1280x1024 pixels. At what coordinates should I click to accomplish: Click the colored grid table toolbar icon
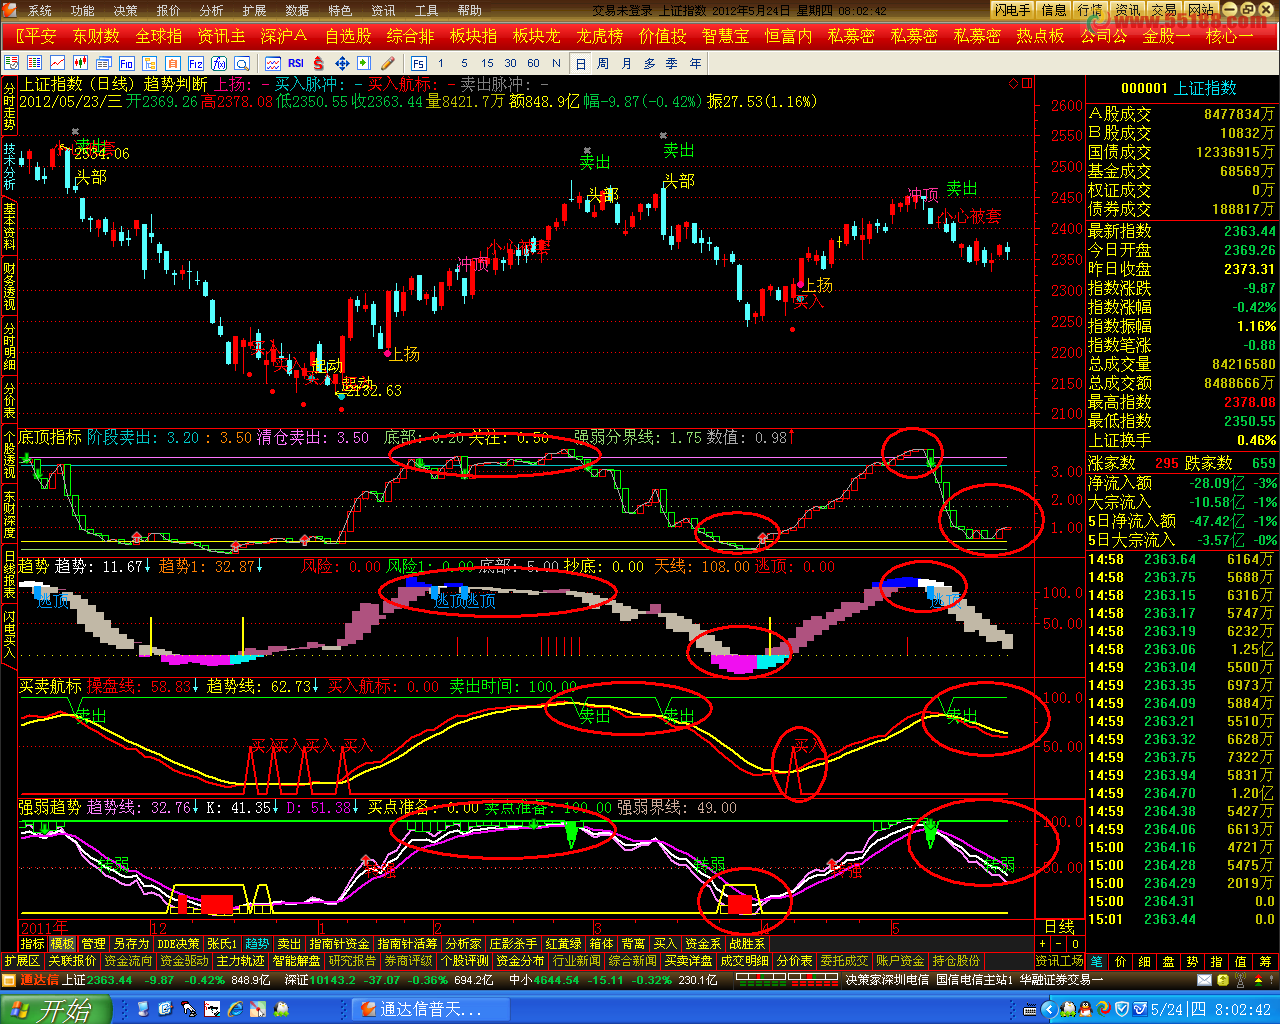35,63
